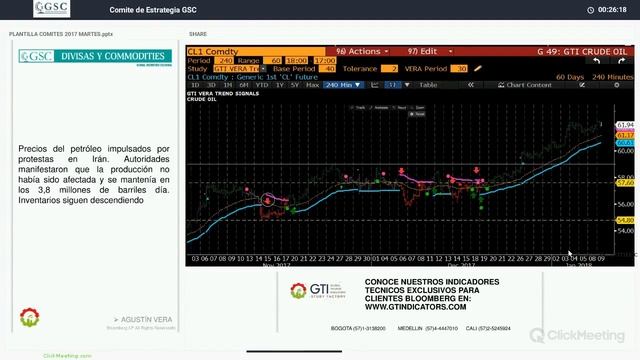Click the ClickMeeting.com link at the bottom
The width and height of the screenshot is (640, 360).
67,356
